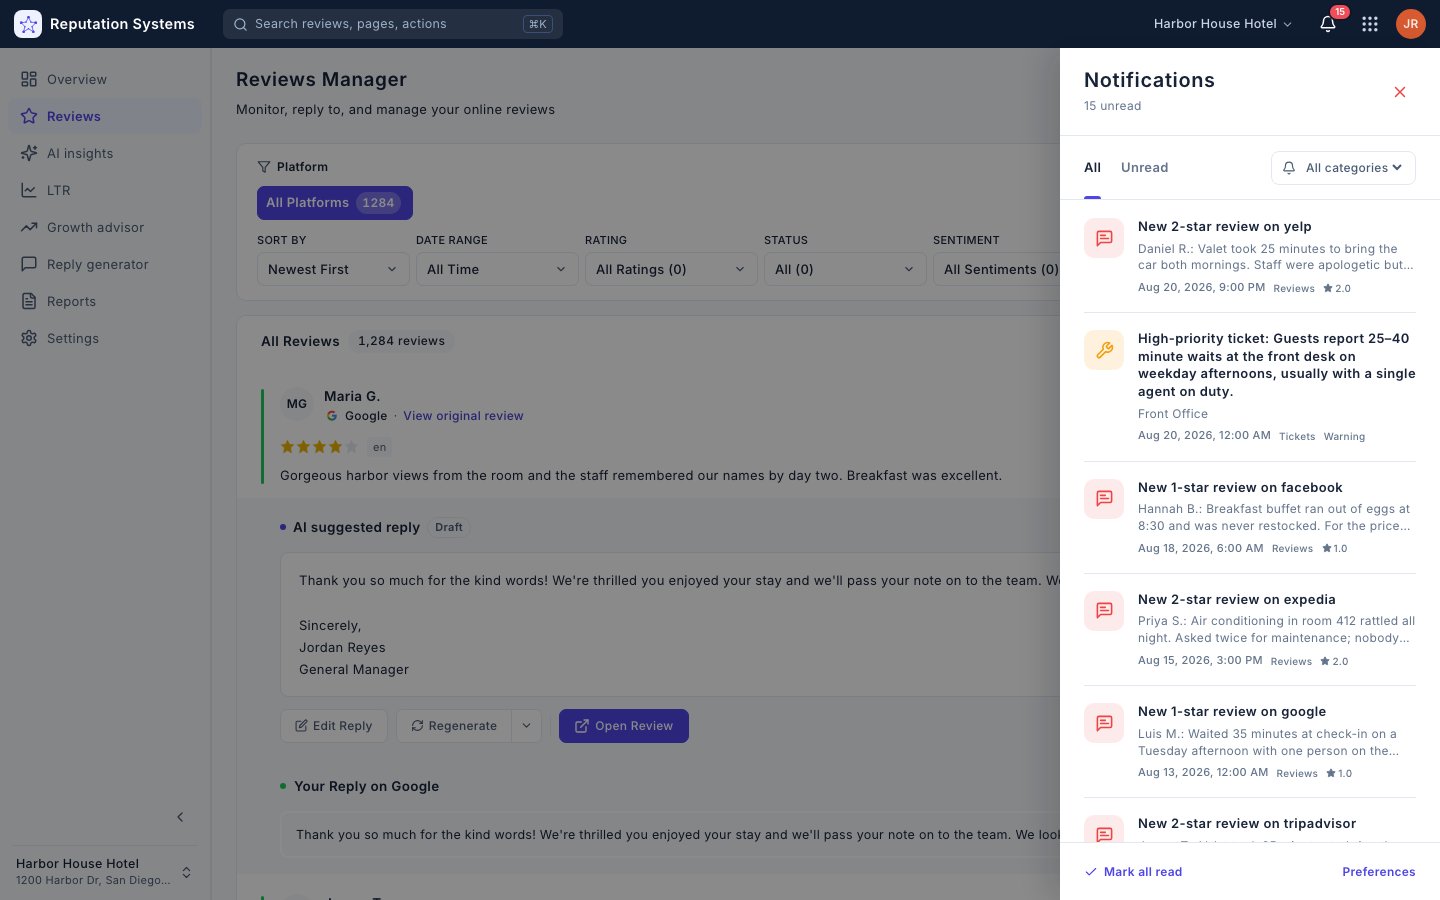
Task: Collapse the sidebar with the chevron
Action: point(180,817)
